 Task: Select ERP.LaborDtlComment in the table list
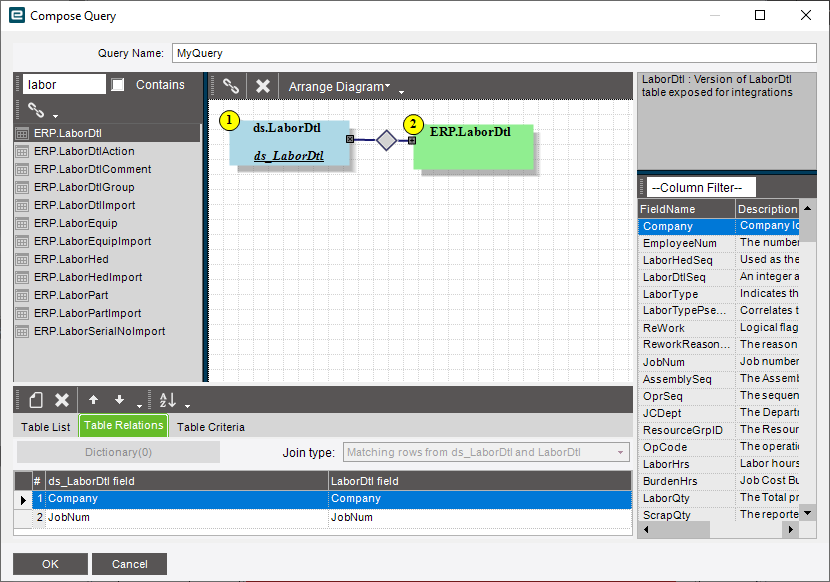click(x=107, y=169)
